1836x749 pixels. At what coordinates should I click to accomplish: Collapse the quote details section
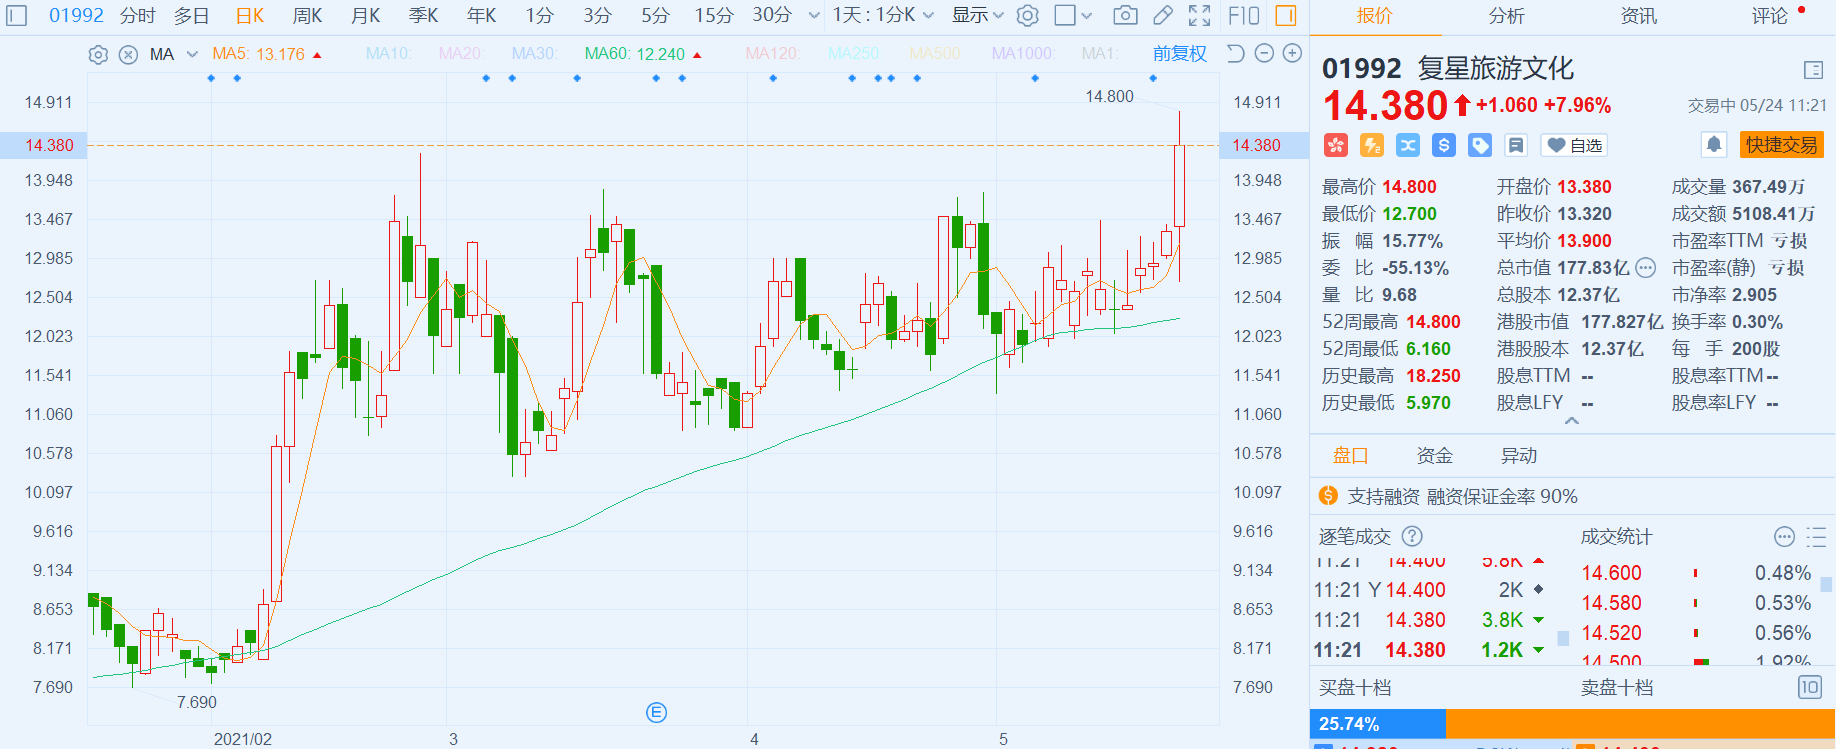point(1572,421)
